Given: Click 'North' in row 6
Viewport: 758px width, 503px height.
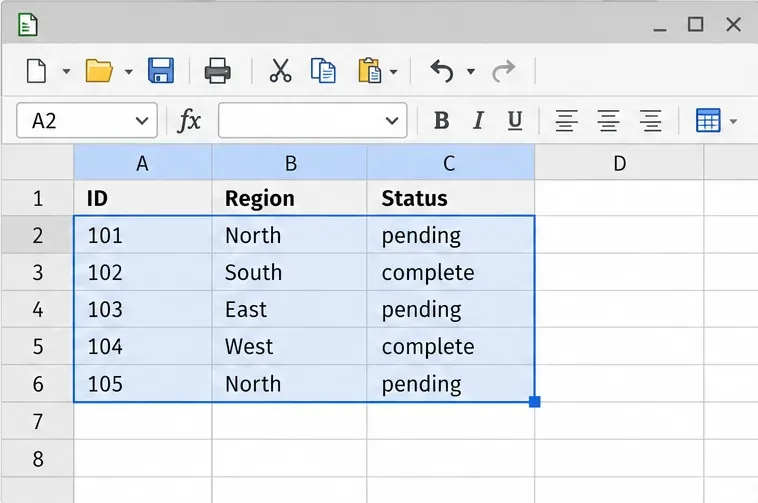Looking at the screenshot, I should point(290,384).
